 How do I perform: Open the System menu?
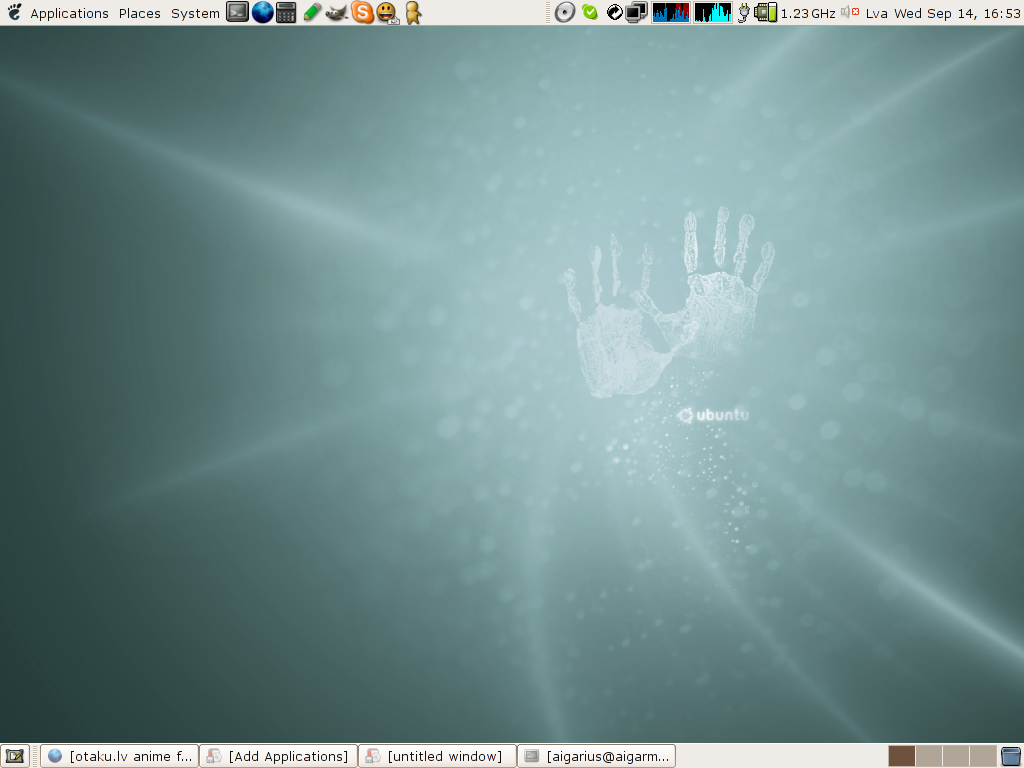195,13
